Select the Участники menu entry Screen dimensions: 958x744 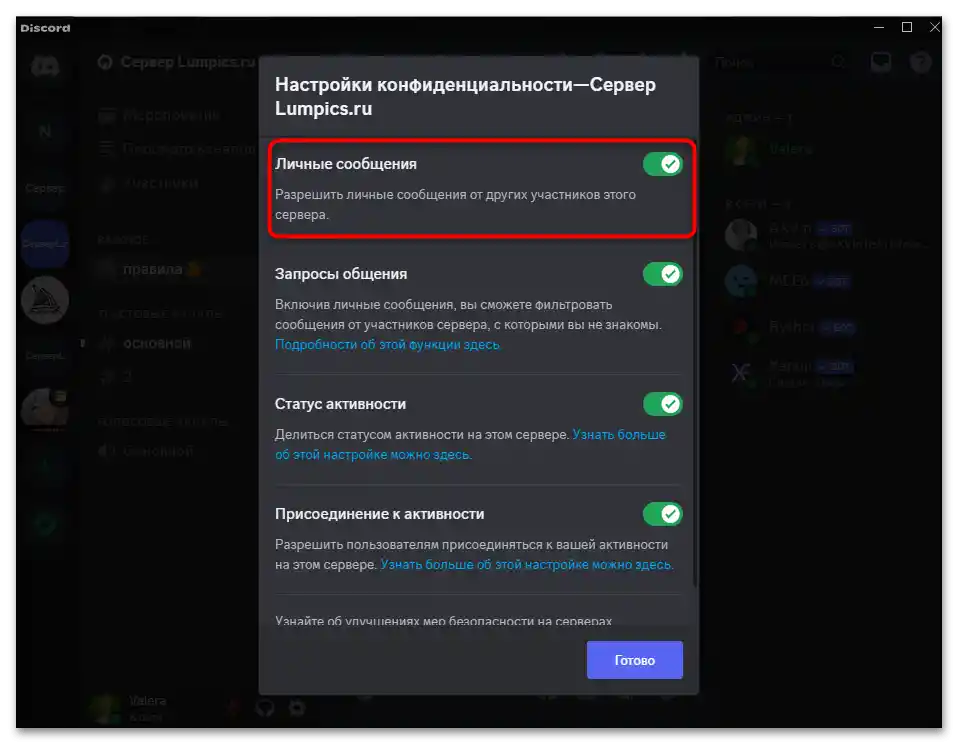coord(160,183)
